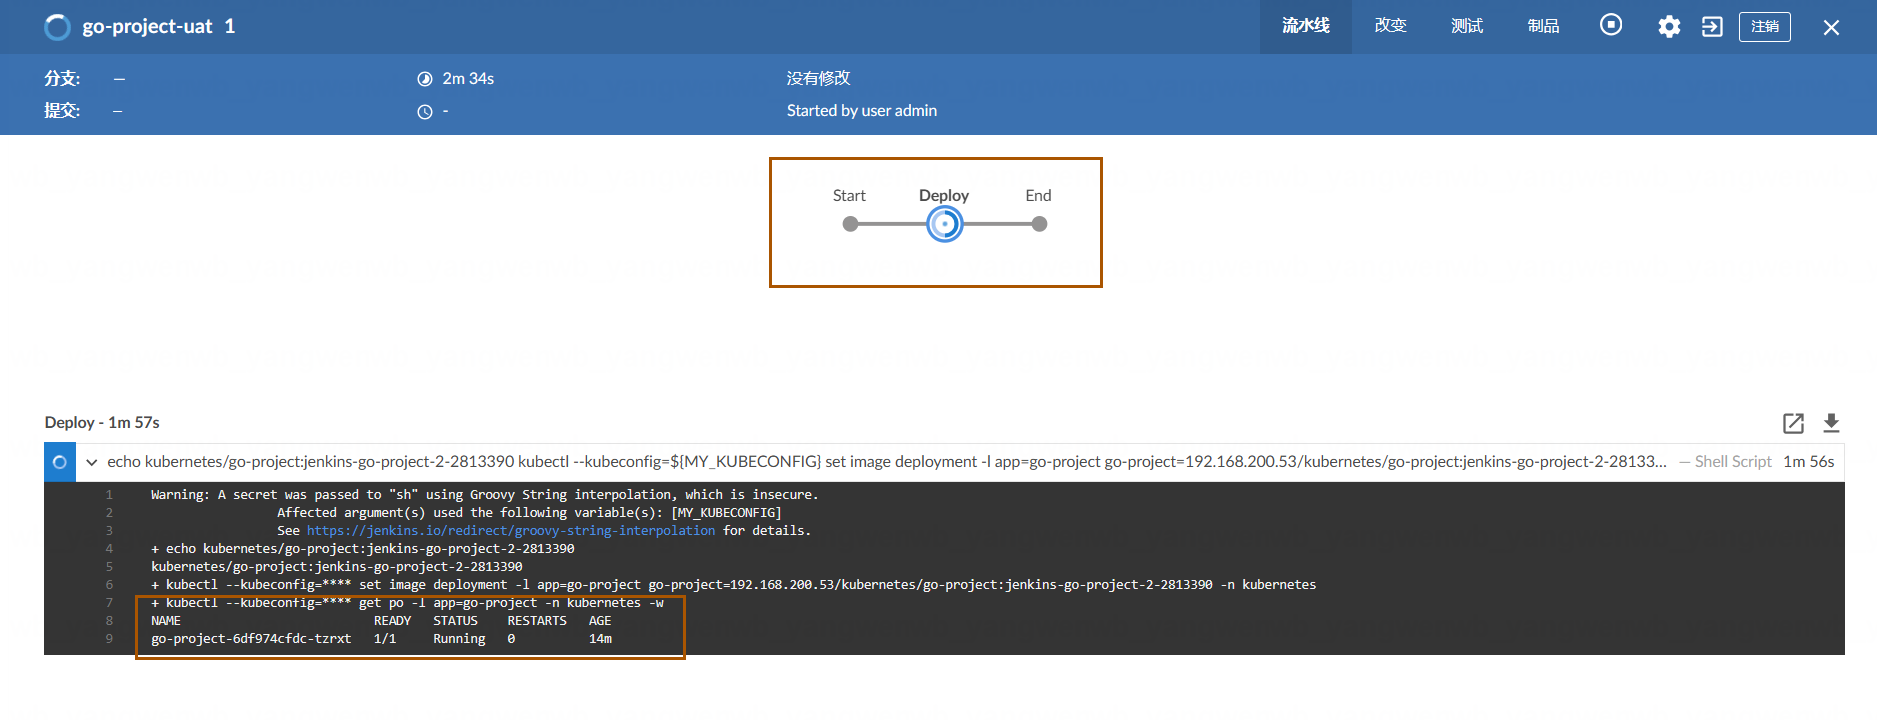Switch to the 测试 tests tab

tap(1467, 26)
